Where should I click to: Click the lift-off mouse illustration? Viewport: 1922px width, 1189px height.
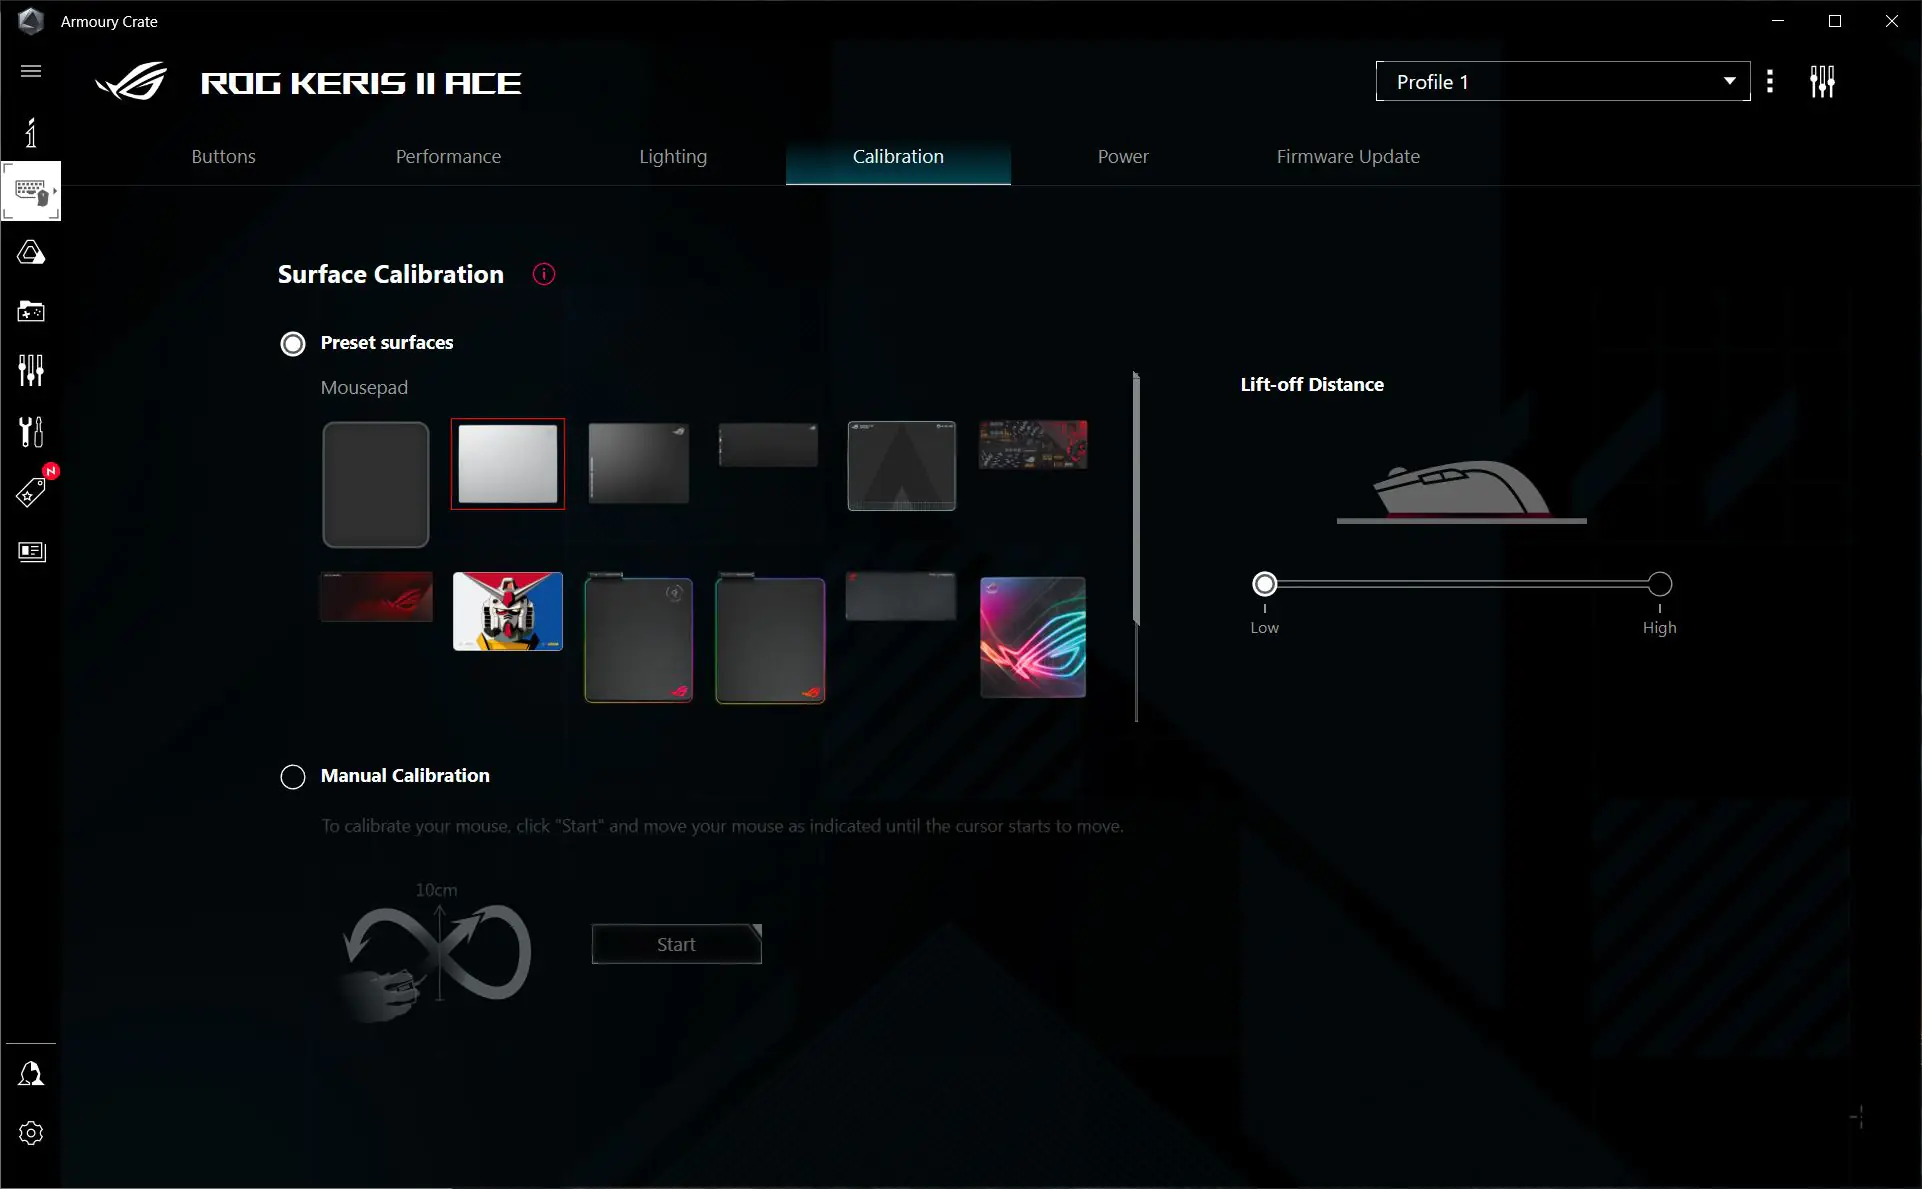tap(1462, 491)
